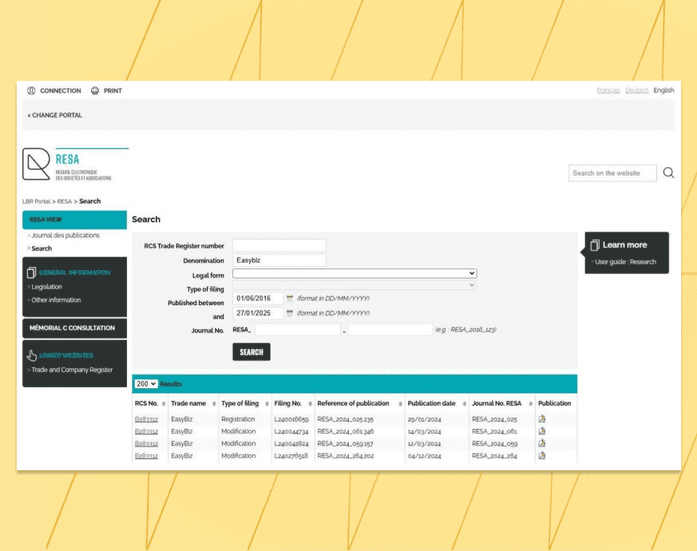
Task: Switch language to Français
Action: coord(608,91)
